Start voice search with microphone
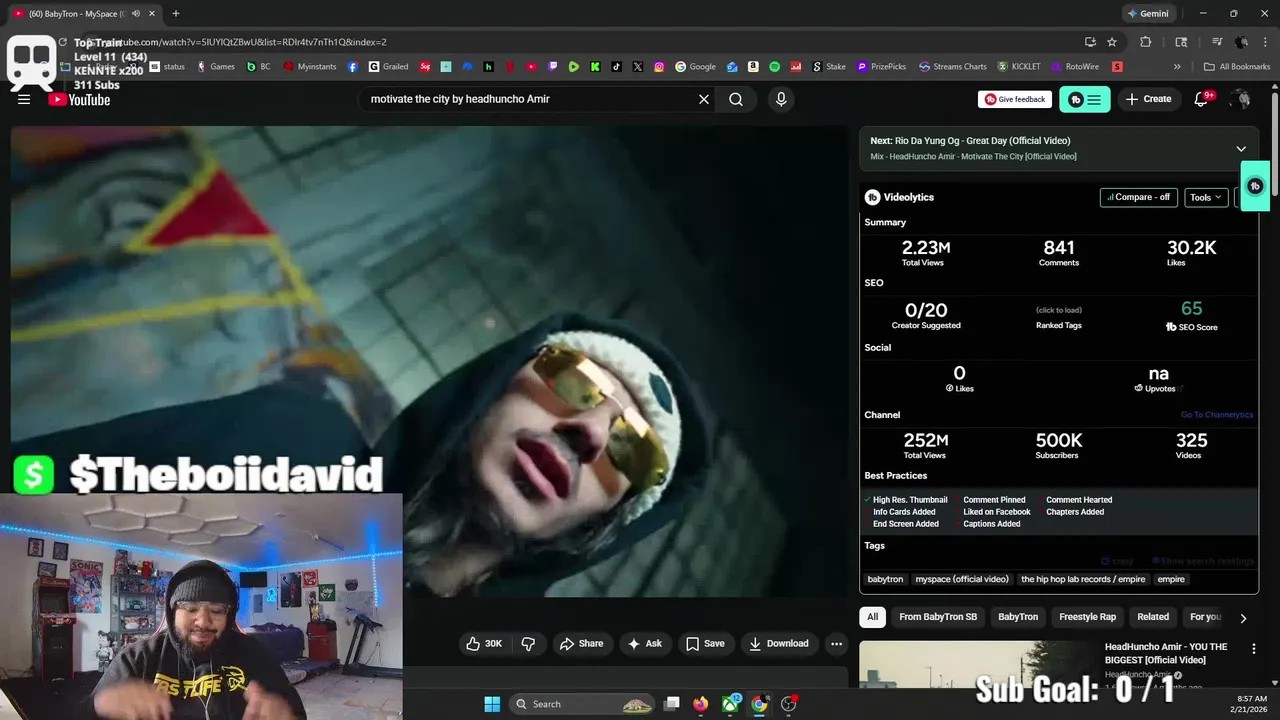 click(x=781, y=99)
